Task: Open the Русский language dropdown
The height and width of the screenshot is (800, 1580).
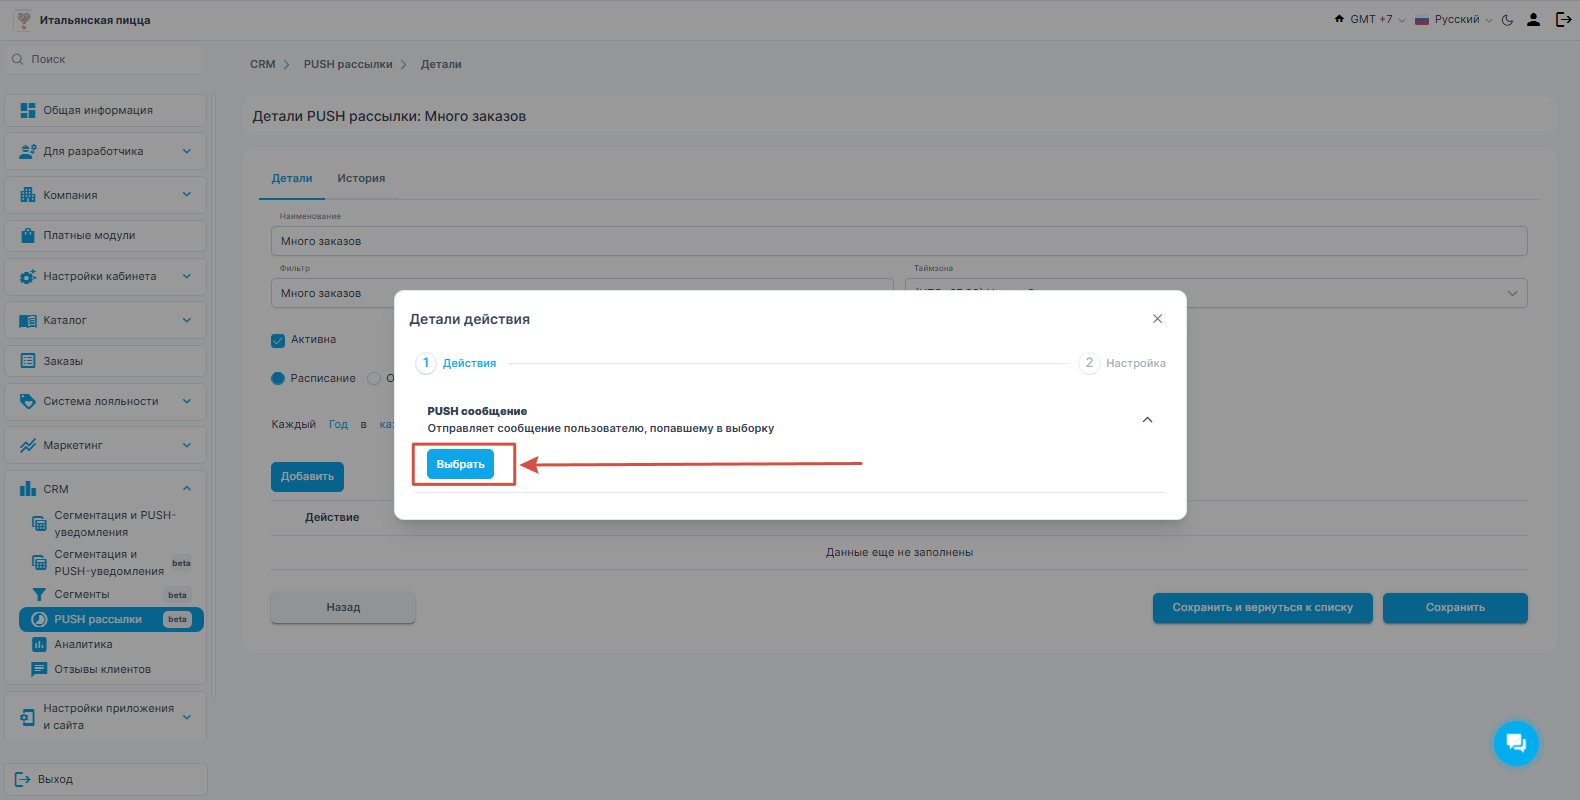Action: (1454, 20)
